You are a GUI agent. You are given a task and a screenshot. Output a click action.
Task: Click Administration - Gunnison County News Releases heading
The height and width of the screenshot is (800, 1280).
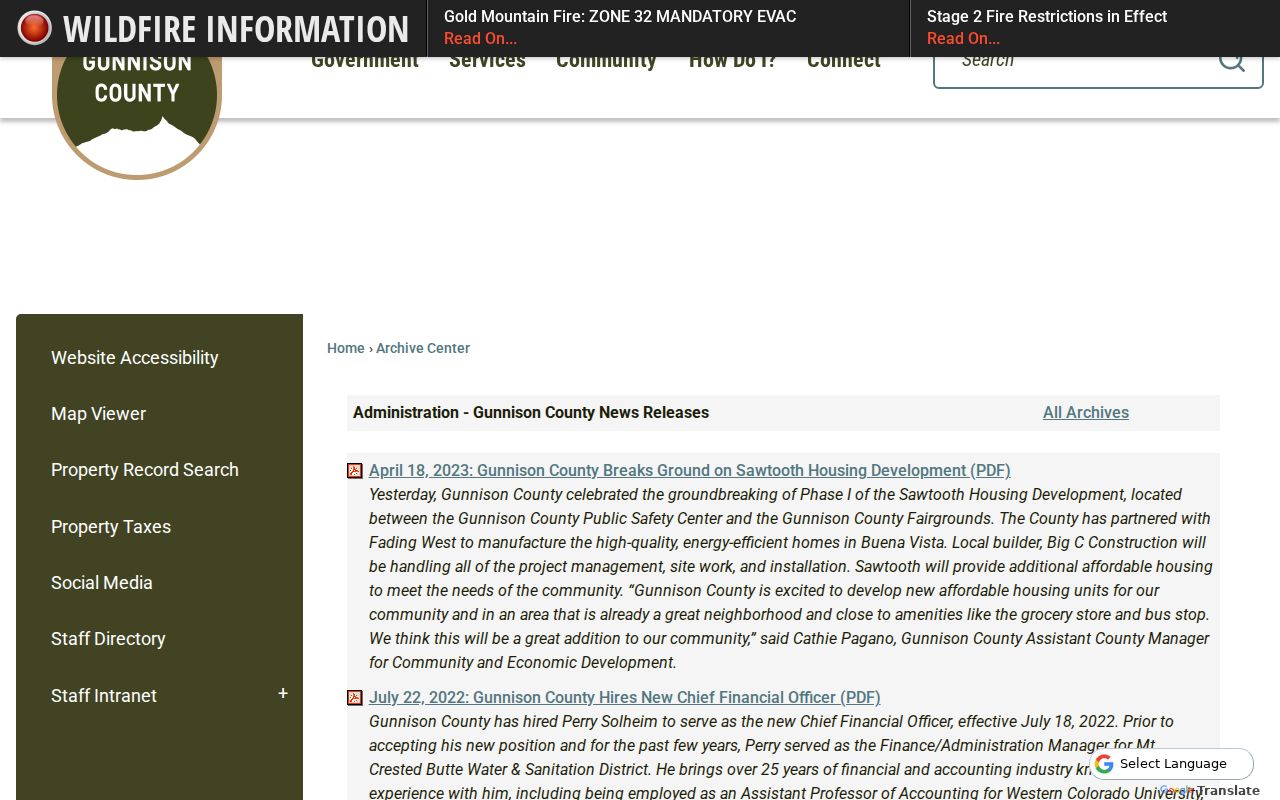[x=531, y=412]
